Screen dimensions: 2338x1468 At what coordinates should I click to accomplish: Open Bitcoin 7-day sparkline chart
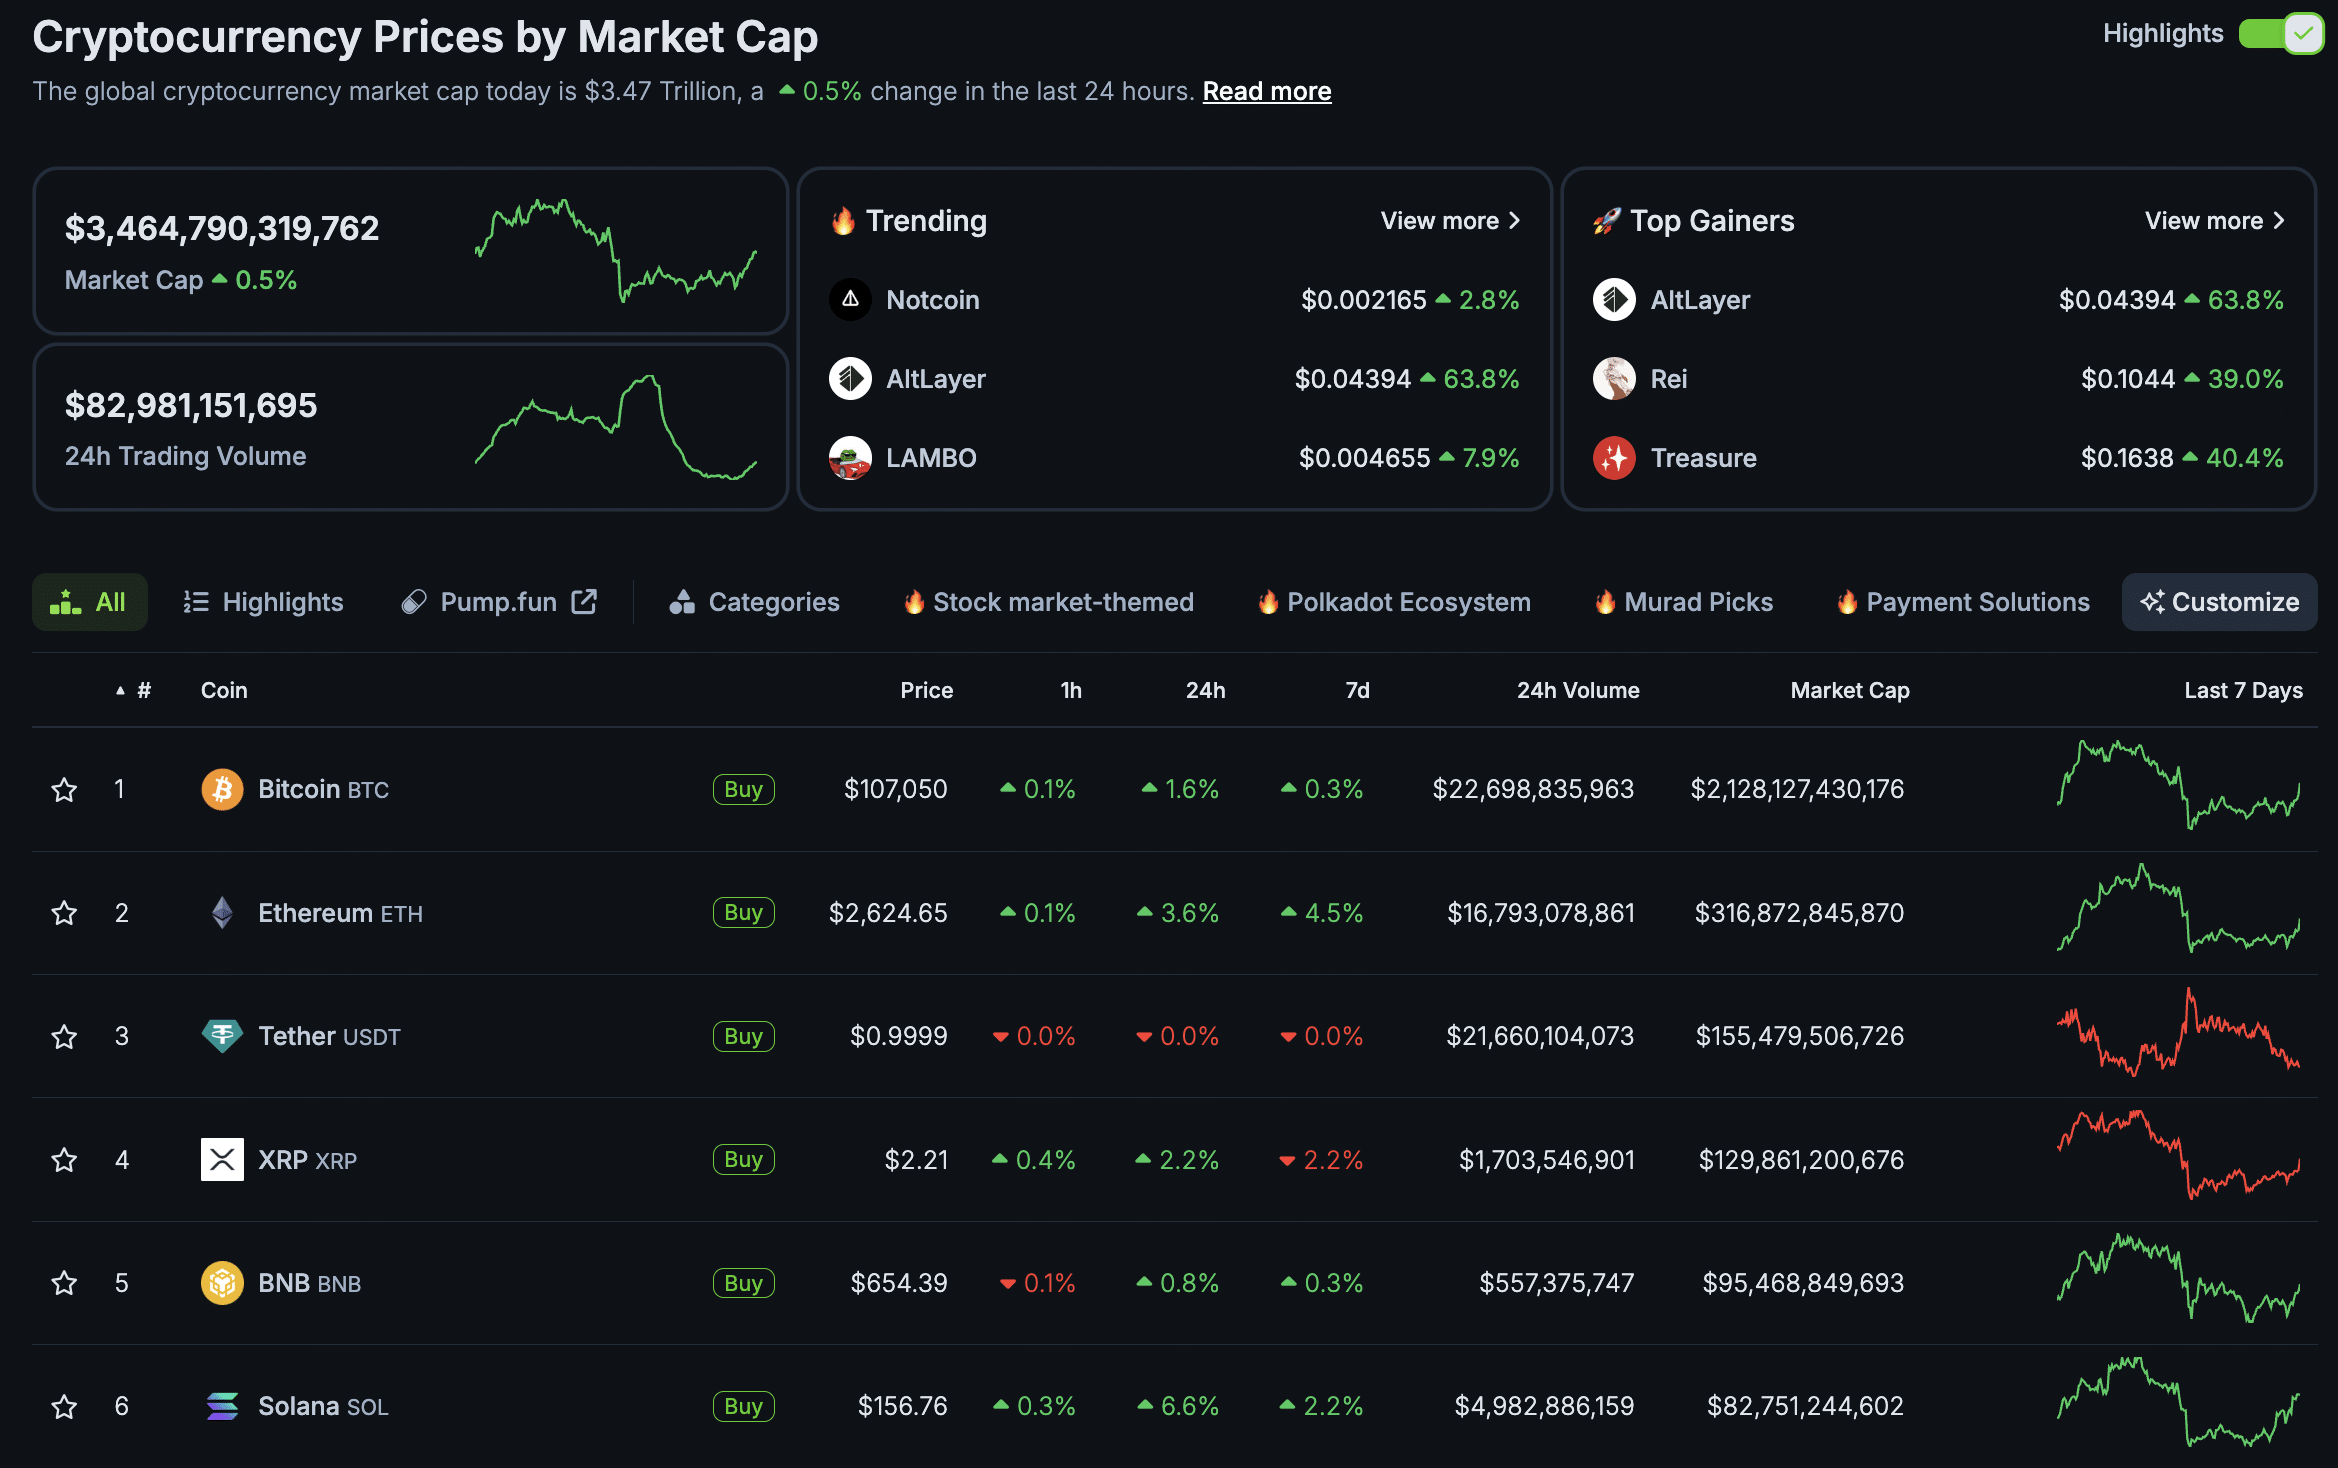point(2178,785)
